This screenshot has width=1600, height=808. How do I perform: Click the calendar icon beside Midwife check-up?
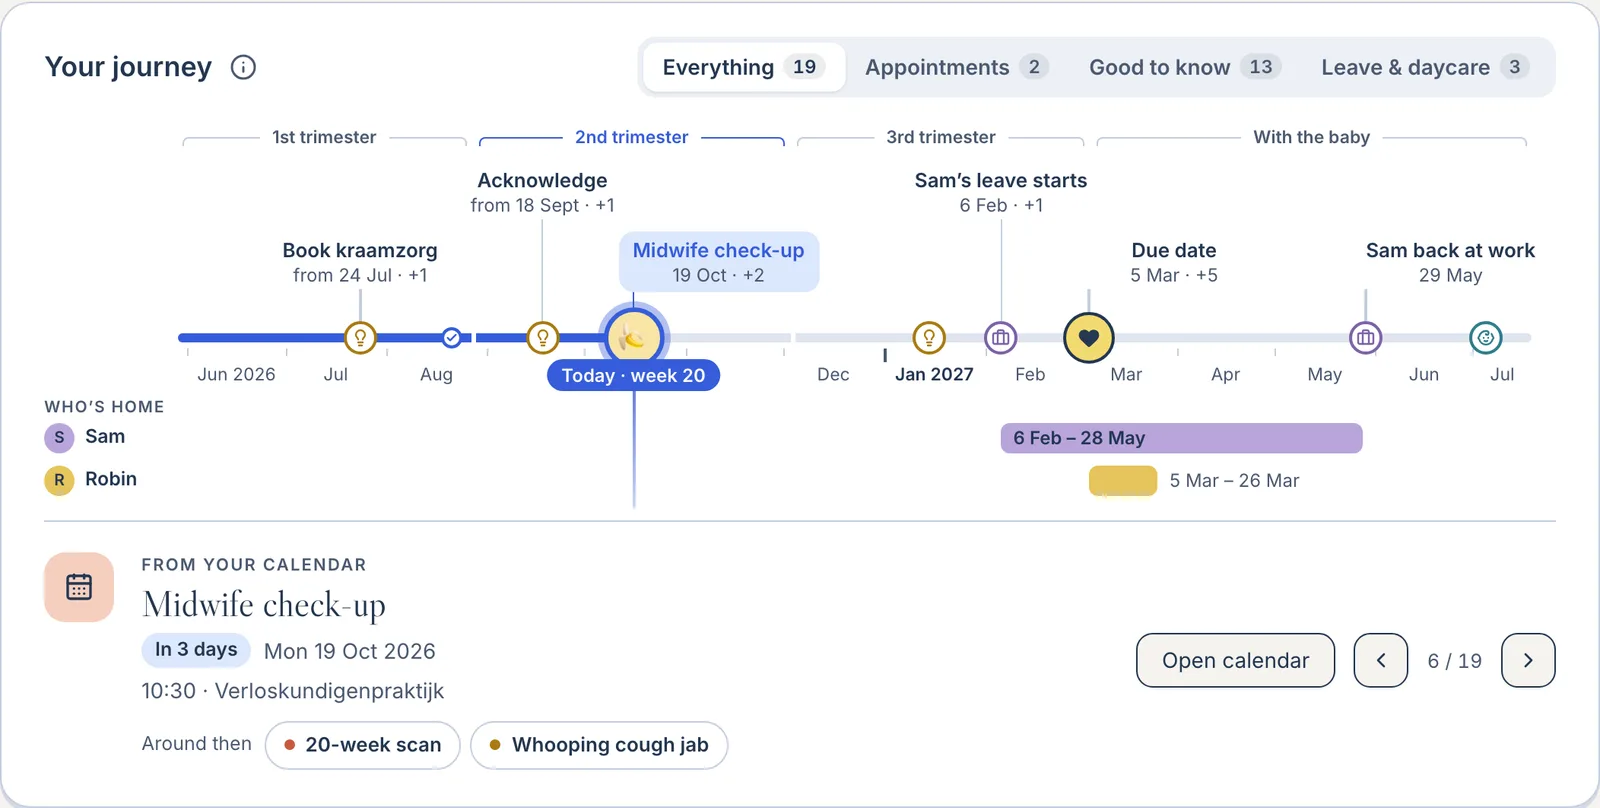click(x=79, y=587)
